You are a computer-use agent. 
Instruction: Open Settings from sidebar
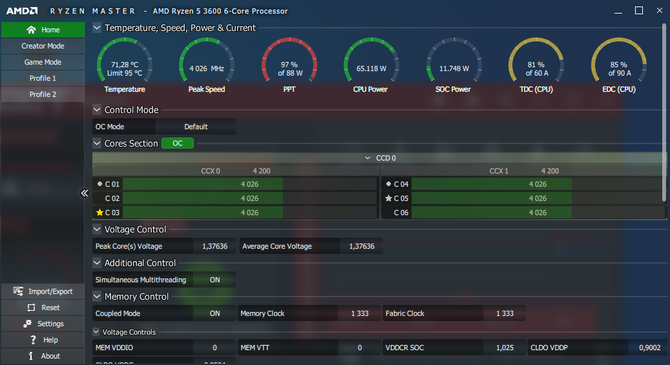43,324
